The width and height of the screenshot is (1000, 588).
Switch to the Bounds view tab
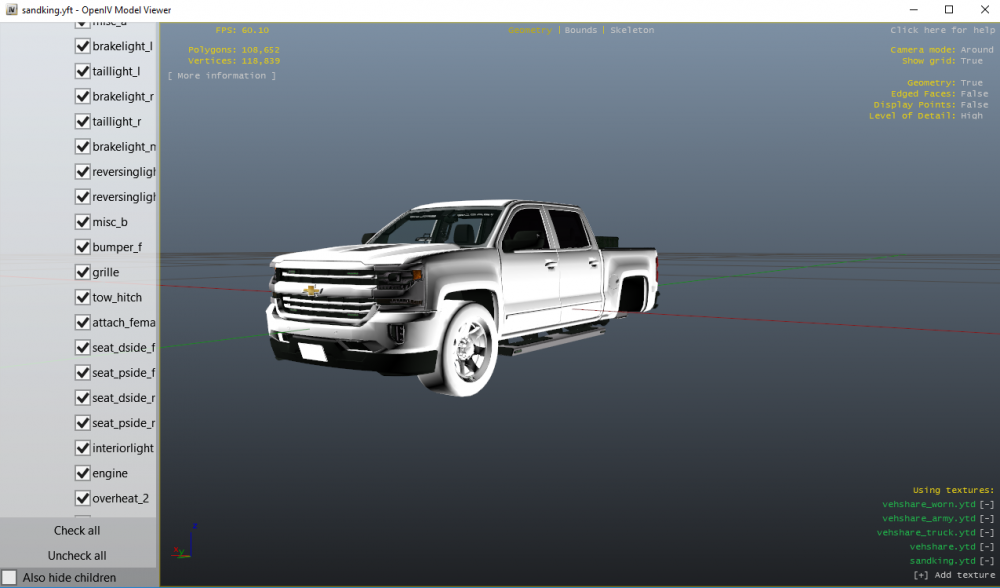pos(581,30)
